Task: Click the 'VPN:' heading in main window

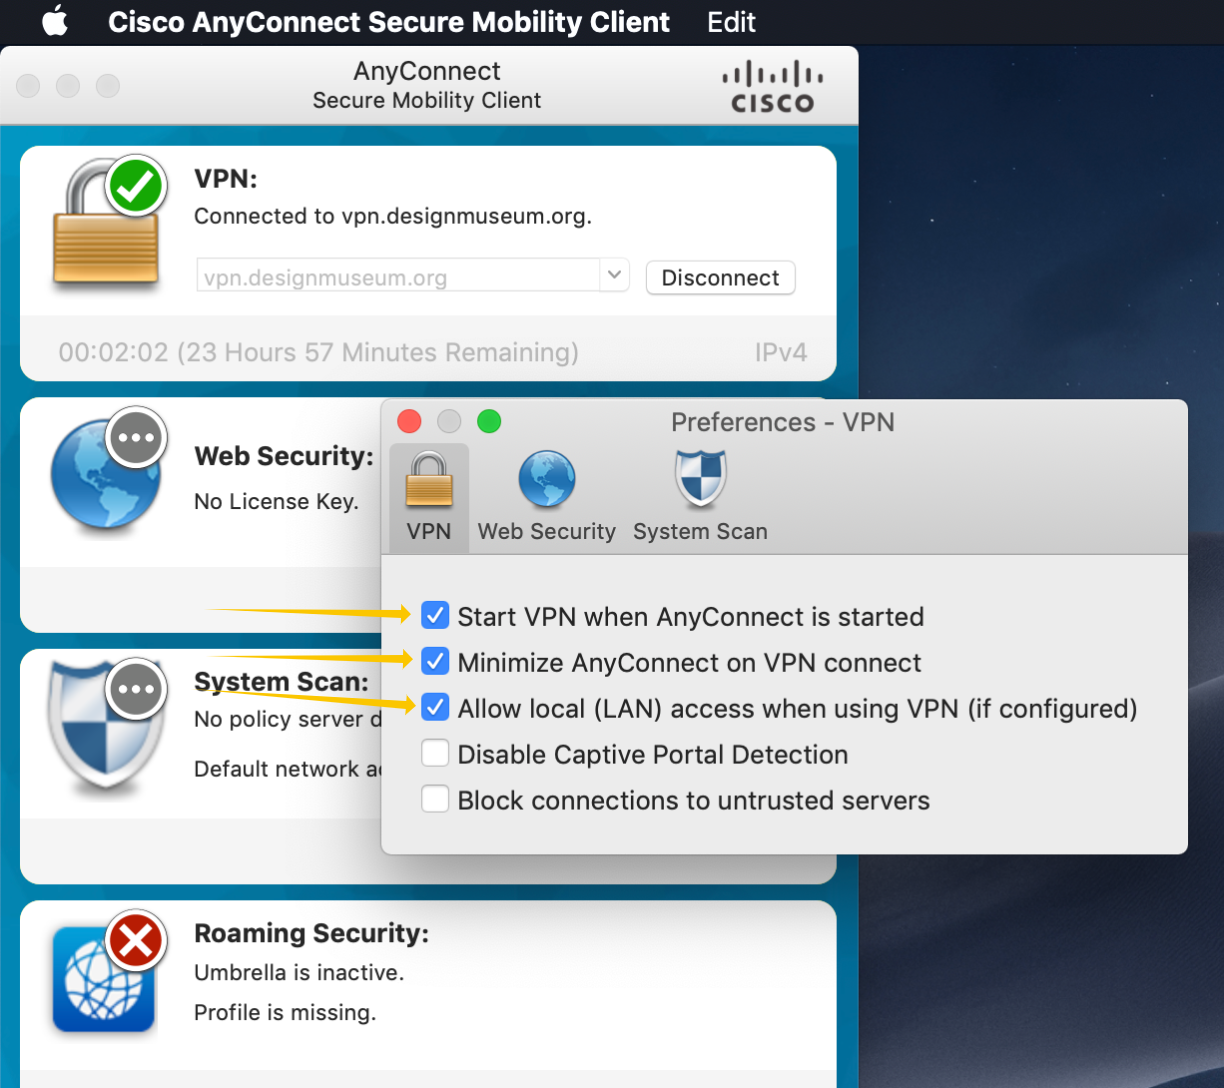Action: (226, 179)
